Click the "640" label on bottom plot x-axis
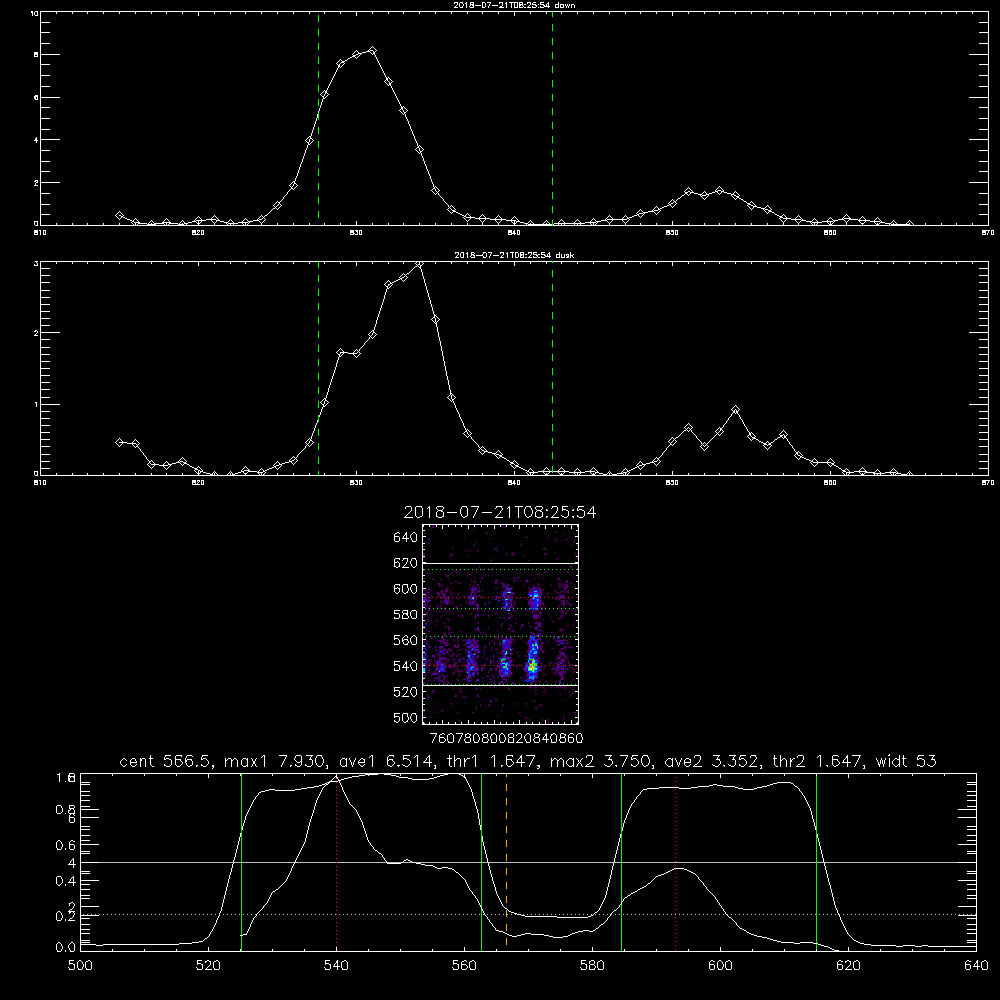Image resolution: width=1000 pixels, height=1000 pixels. click(x=976, y=966)
